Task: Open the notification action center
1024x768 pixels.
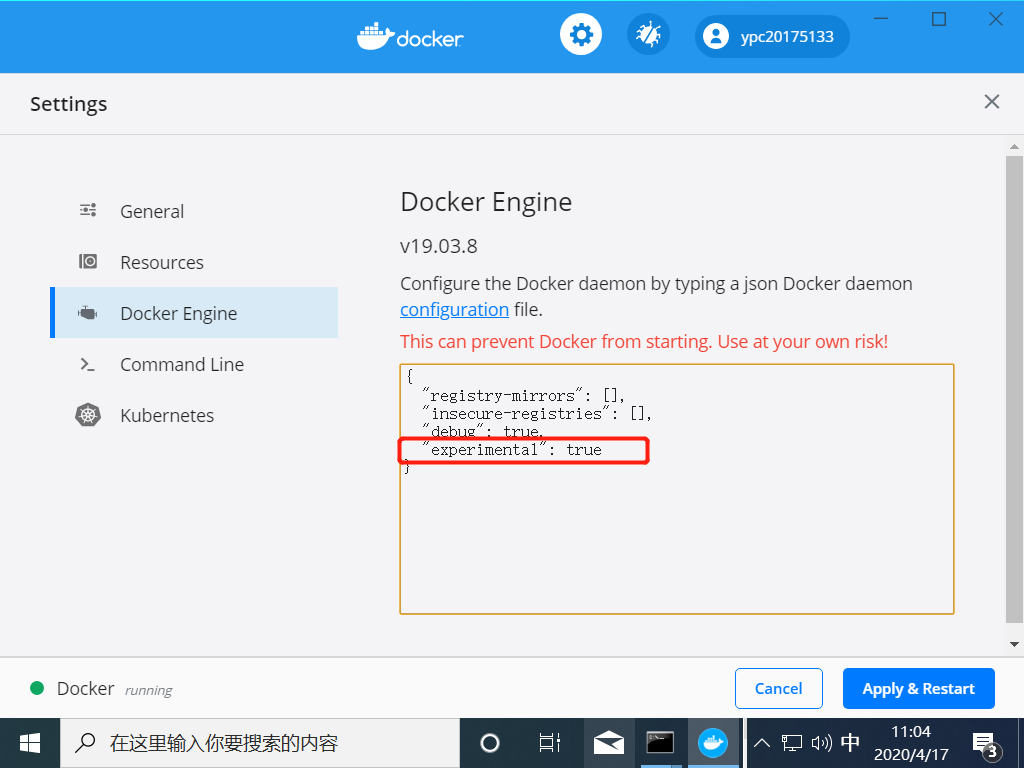Action: 986,744
